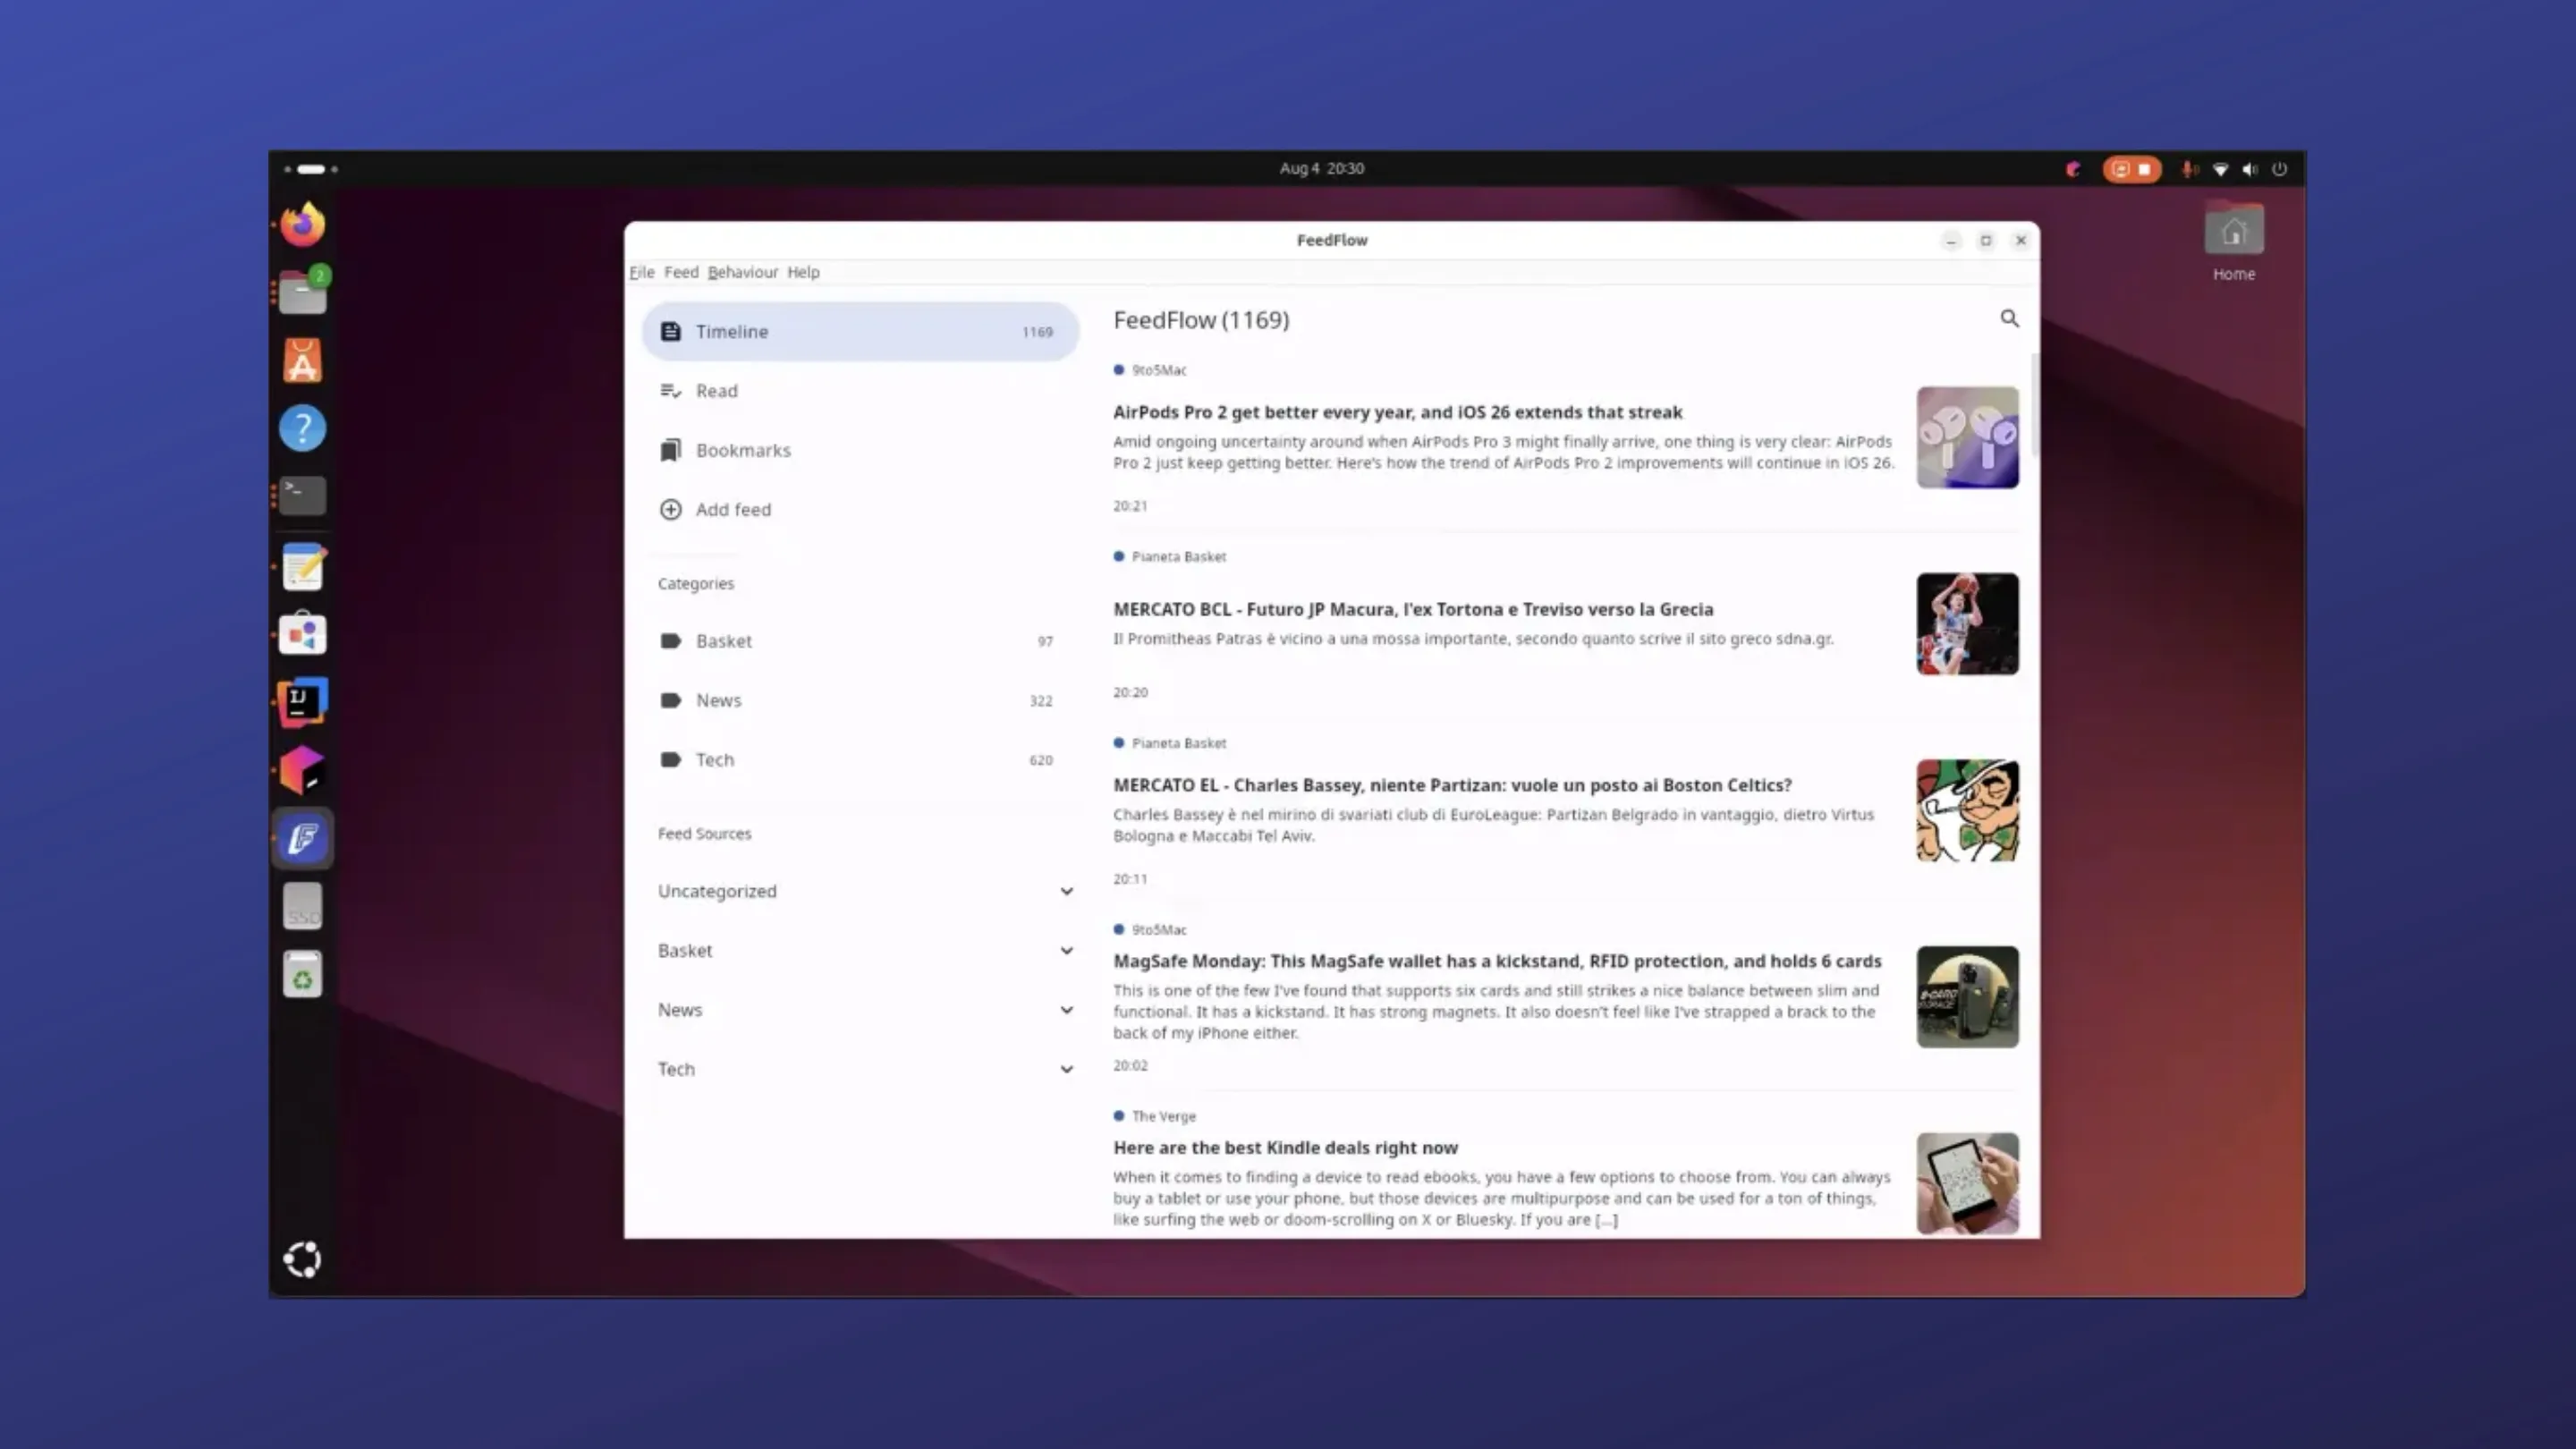Open the Trash from the dock

302,974
